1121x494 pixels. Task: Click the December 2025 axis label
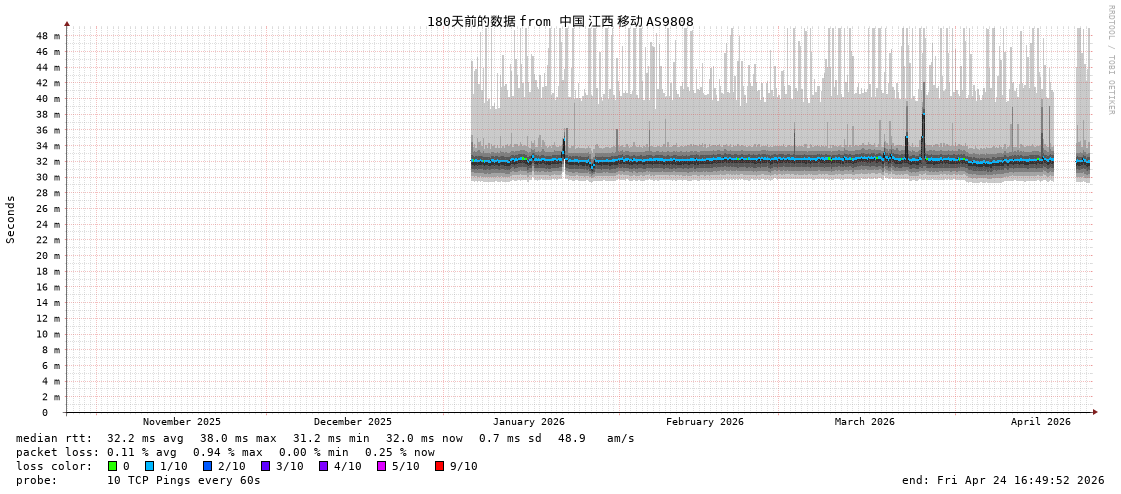[x=353, y=422]
